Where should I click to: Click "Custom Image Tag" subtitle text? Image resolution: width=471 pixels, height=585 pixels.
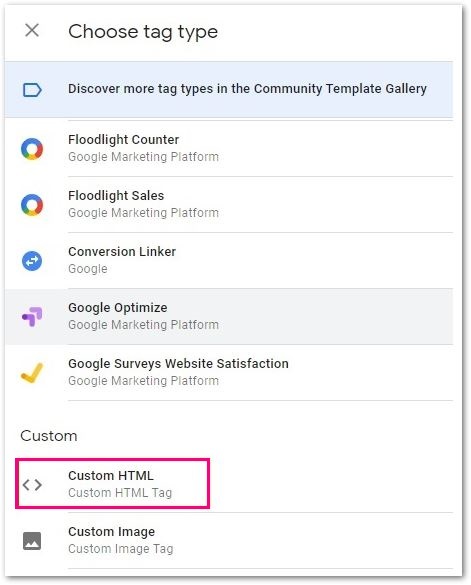pyautogui.click(x=121, y=549)
